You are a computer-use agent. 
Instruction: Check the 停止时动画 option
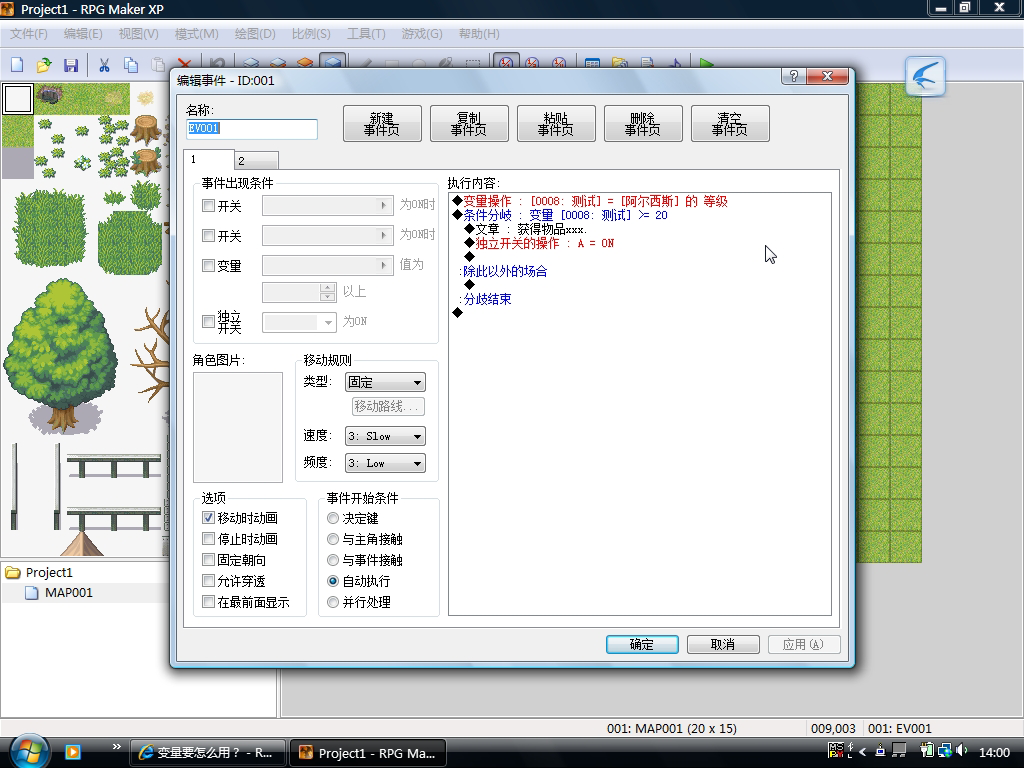click(208, 539)
